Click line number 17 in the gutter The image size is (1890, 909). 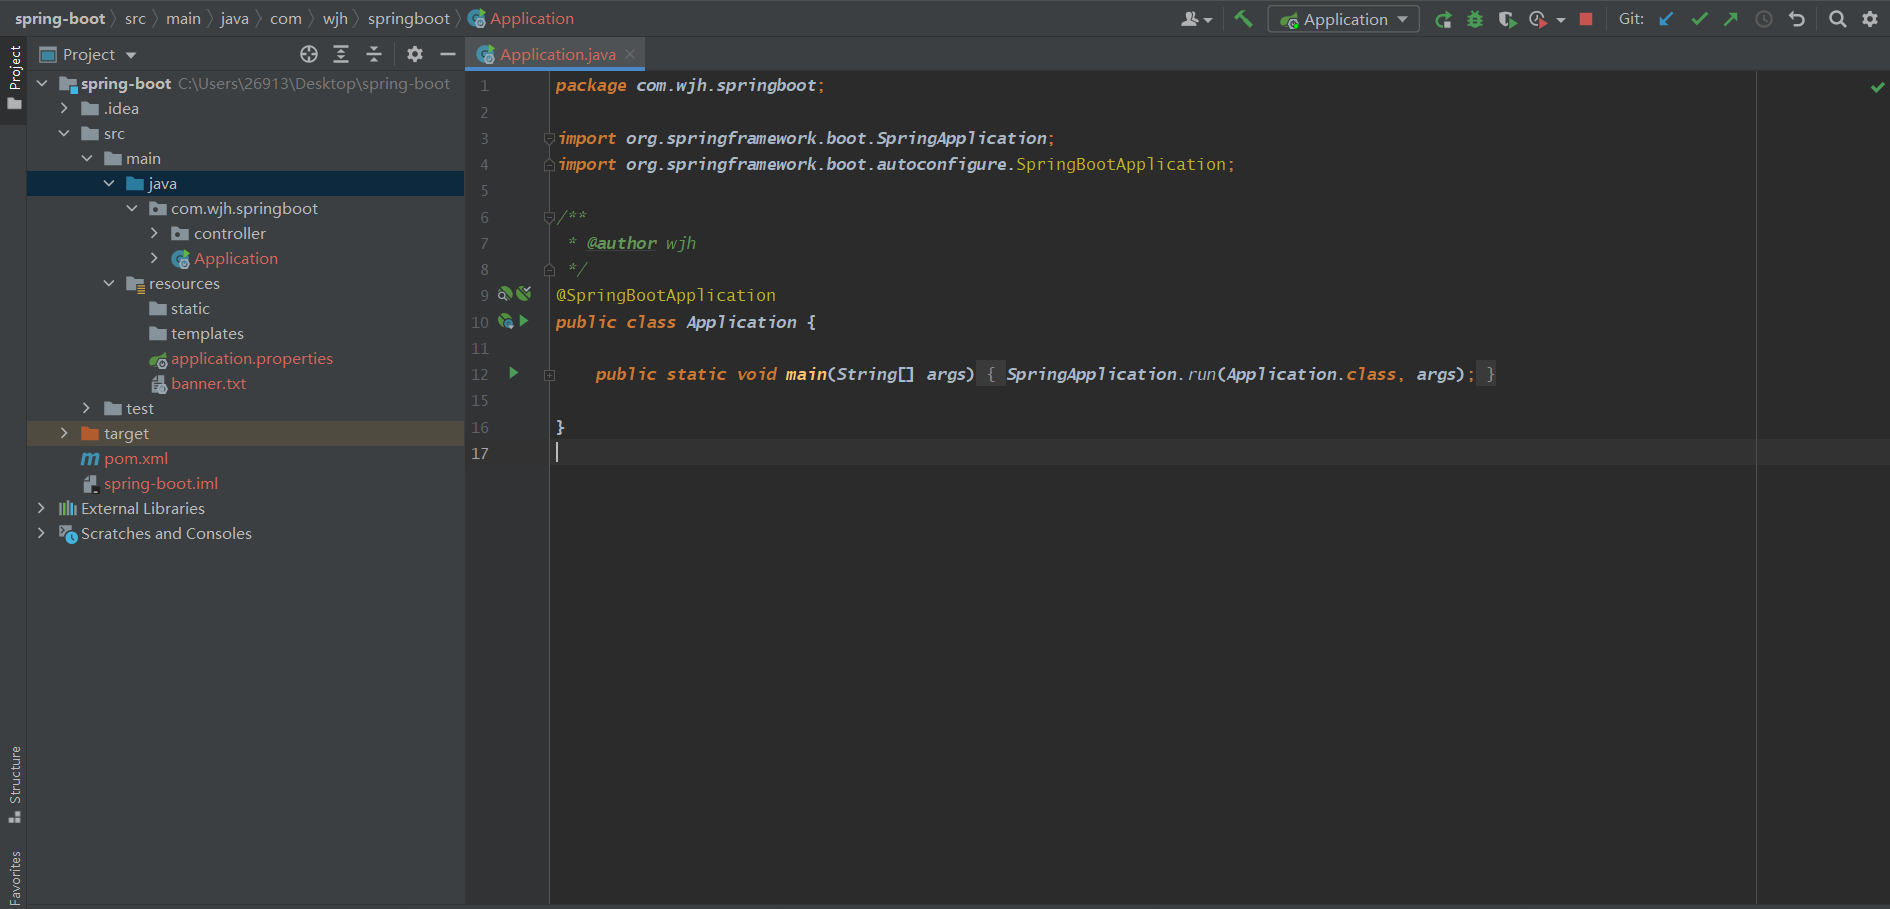tap(480, 453)
